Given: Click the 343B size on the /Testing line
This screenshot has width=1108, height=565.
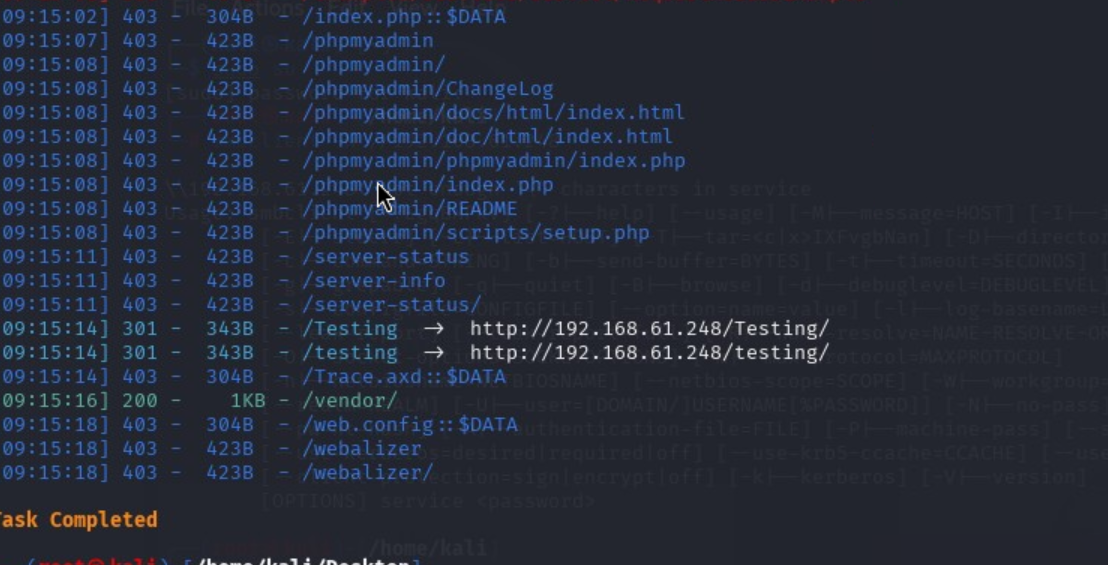Looking at the screenshot, I should click(x=229, y=329).
